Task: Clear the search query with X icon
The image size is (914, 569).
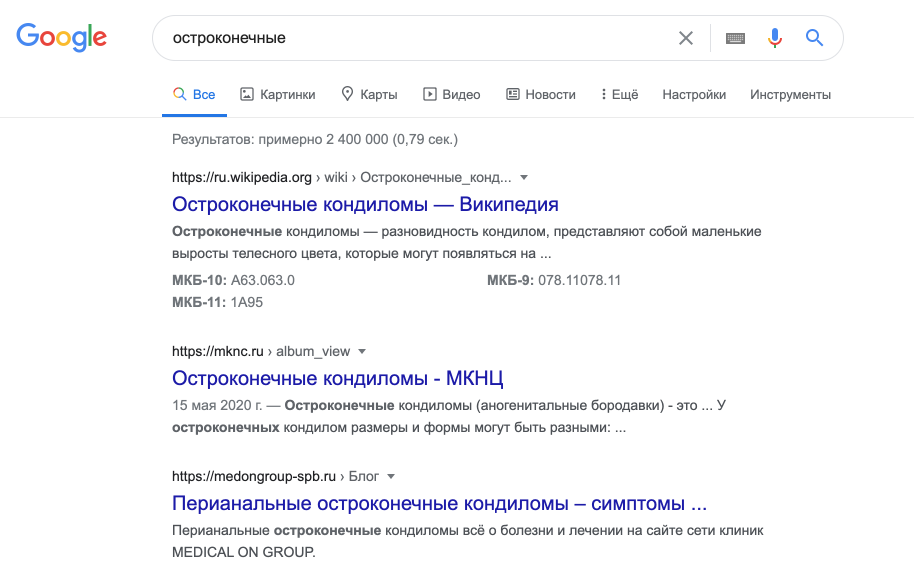Action: tap(686, 38)
